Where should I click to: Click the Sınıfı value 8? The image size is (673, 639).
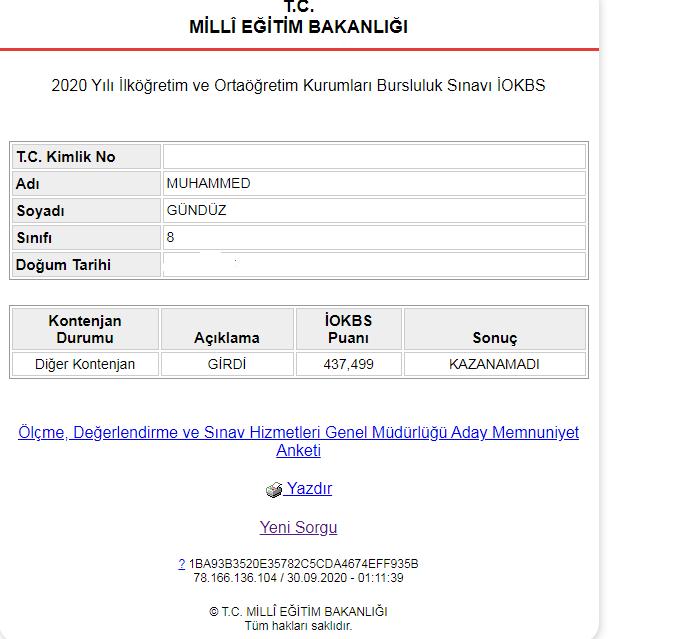[x=374, y=237]
